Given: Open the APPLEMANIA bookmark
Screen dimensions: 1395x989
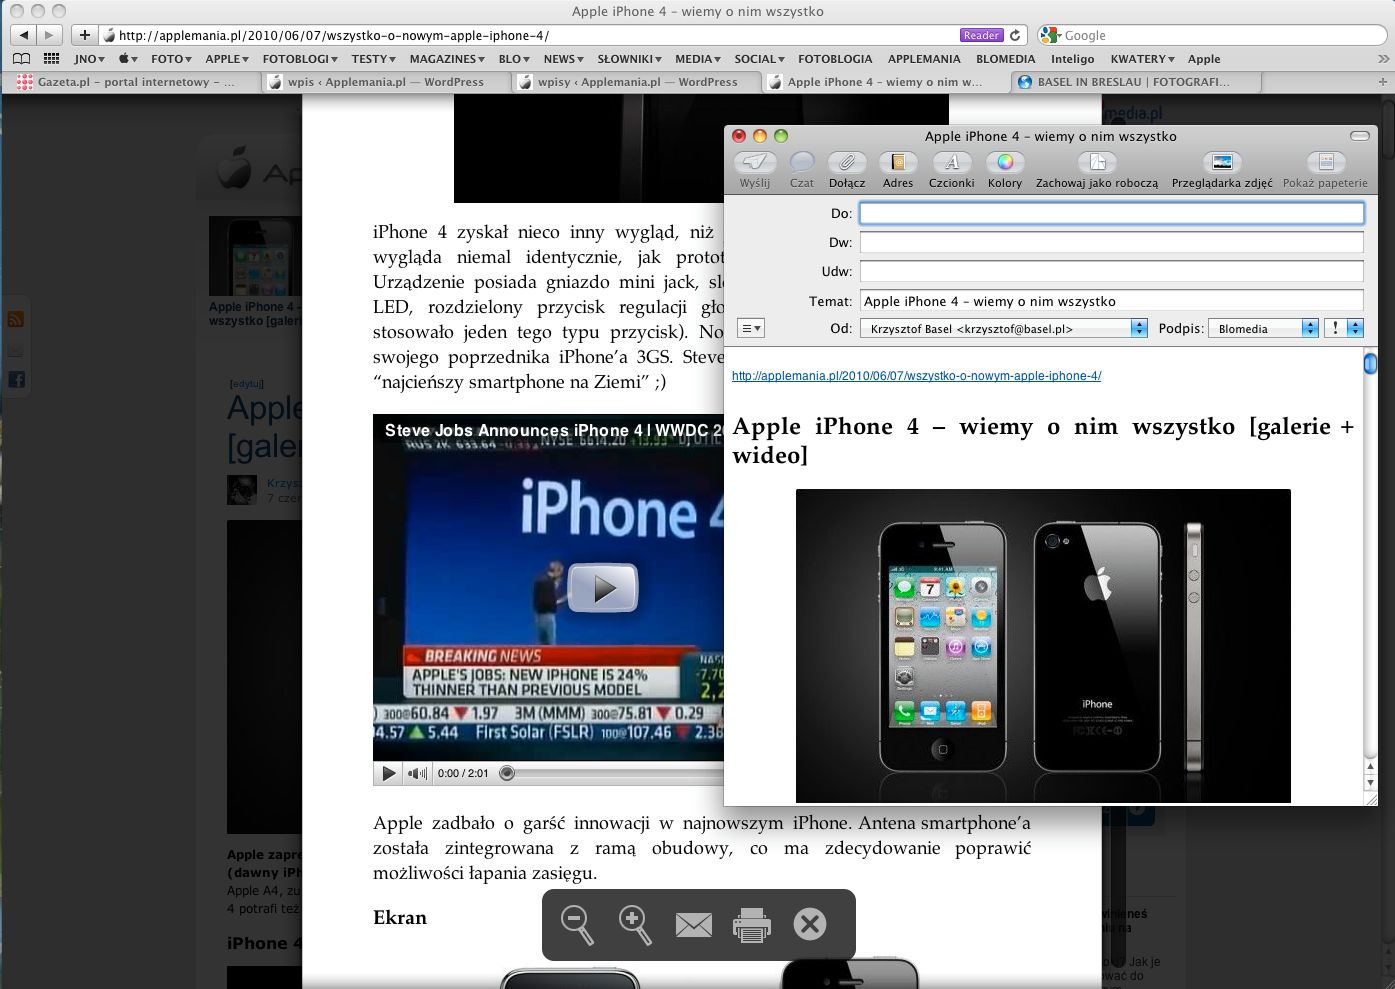Looking at the screenshot, I should pos(924,59).
